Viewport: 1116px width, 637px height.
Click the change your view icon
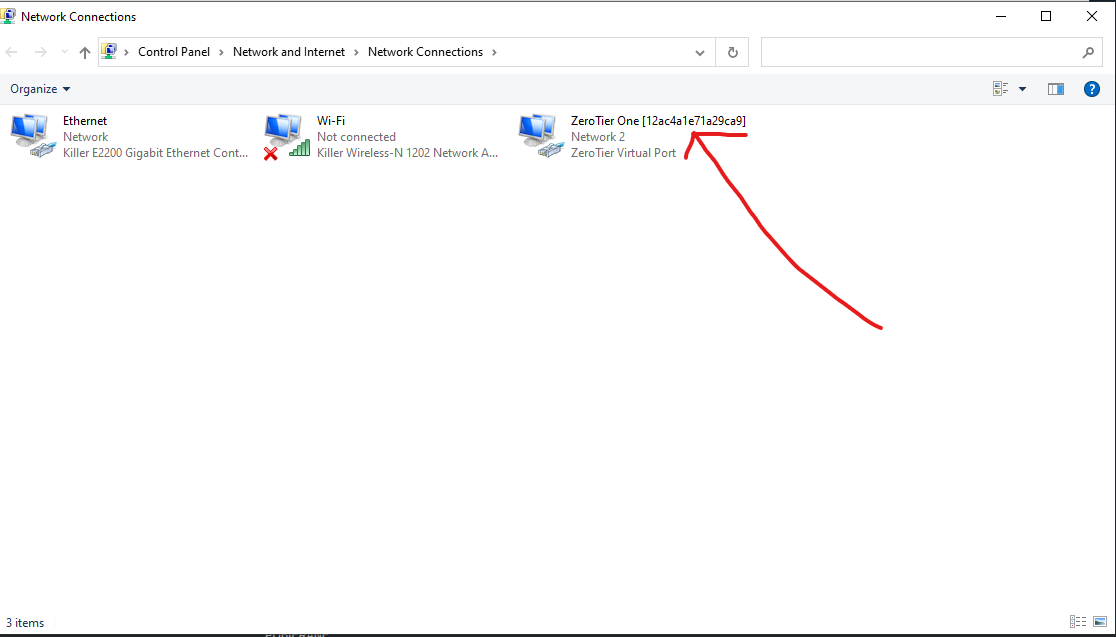[x=1001, y=89]
